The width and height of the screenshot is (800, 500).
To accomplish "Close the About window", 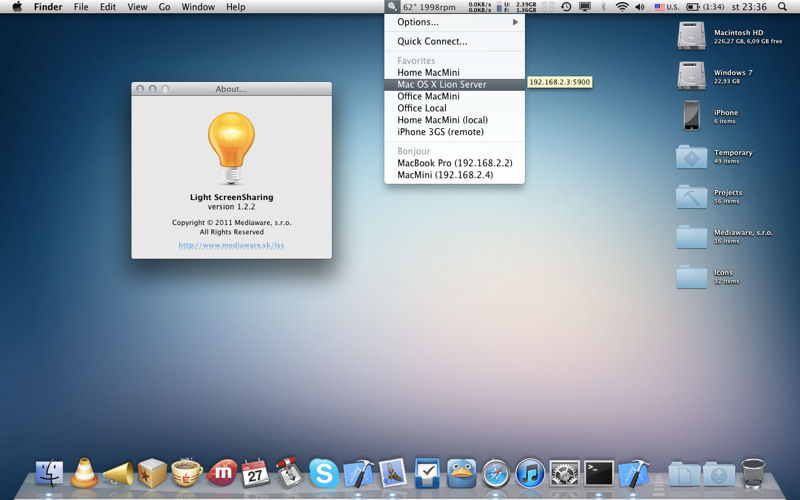I will (140, 89).
